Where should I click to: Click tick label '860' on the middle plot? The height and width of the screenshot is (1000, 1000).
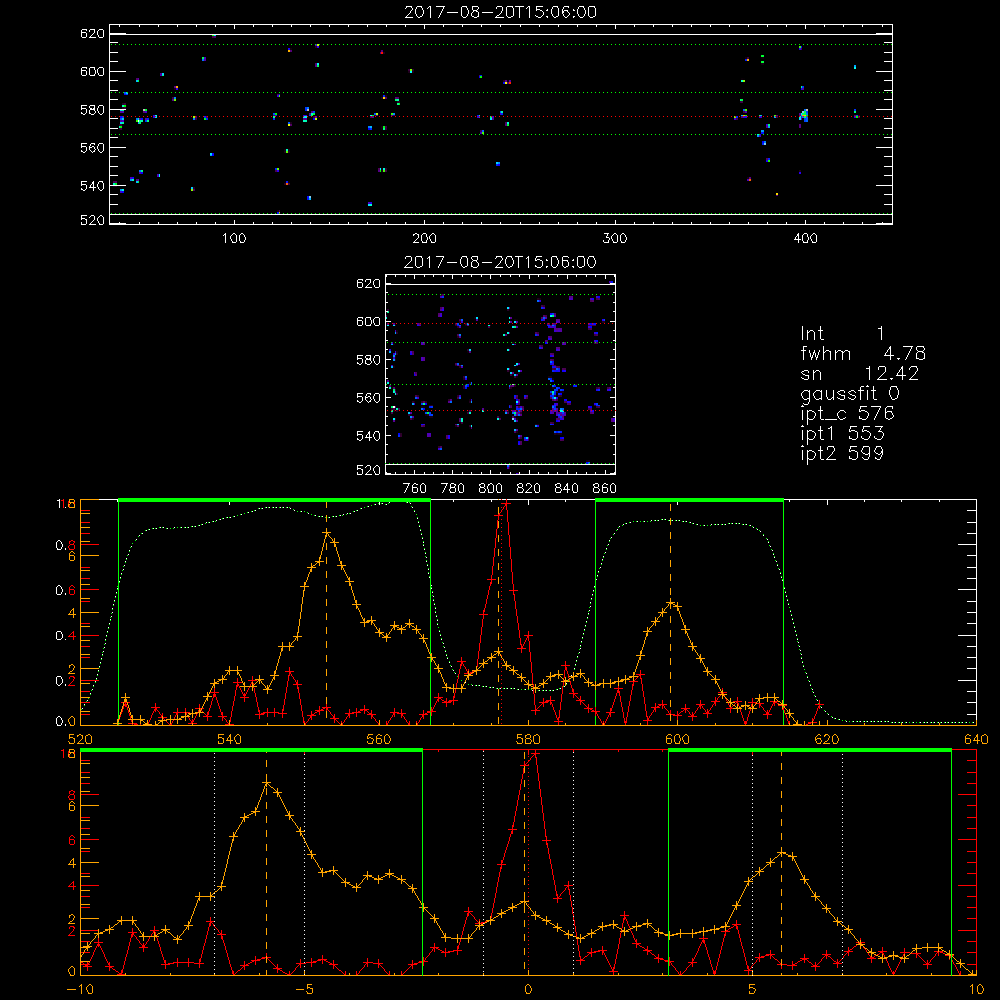pos(605,489)
